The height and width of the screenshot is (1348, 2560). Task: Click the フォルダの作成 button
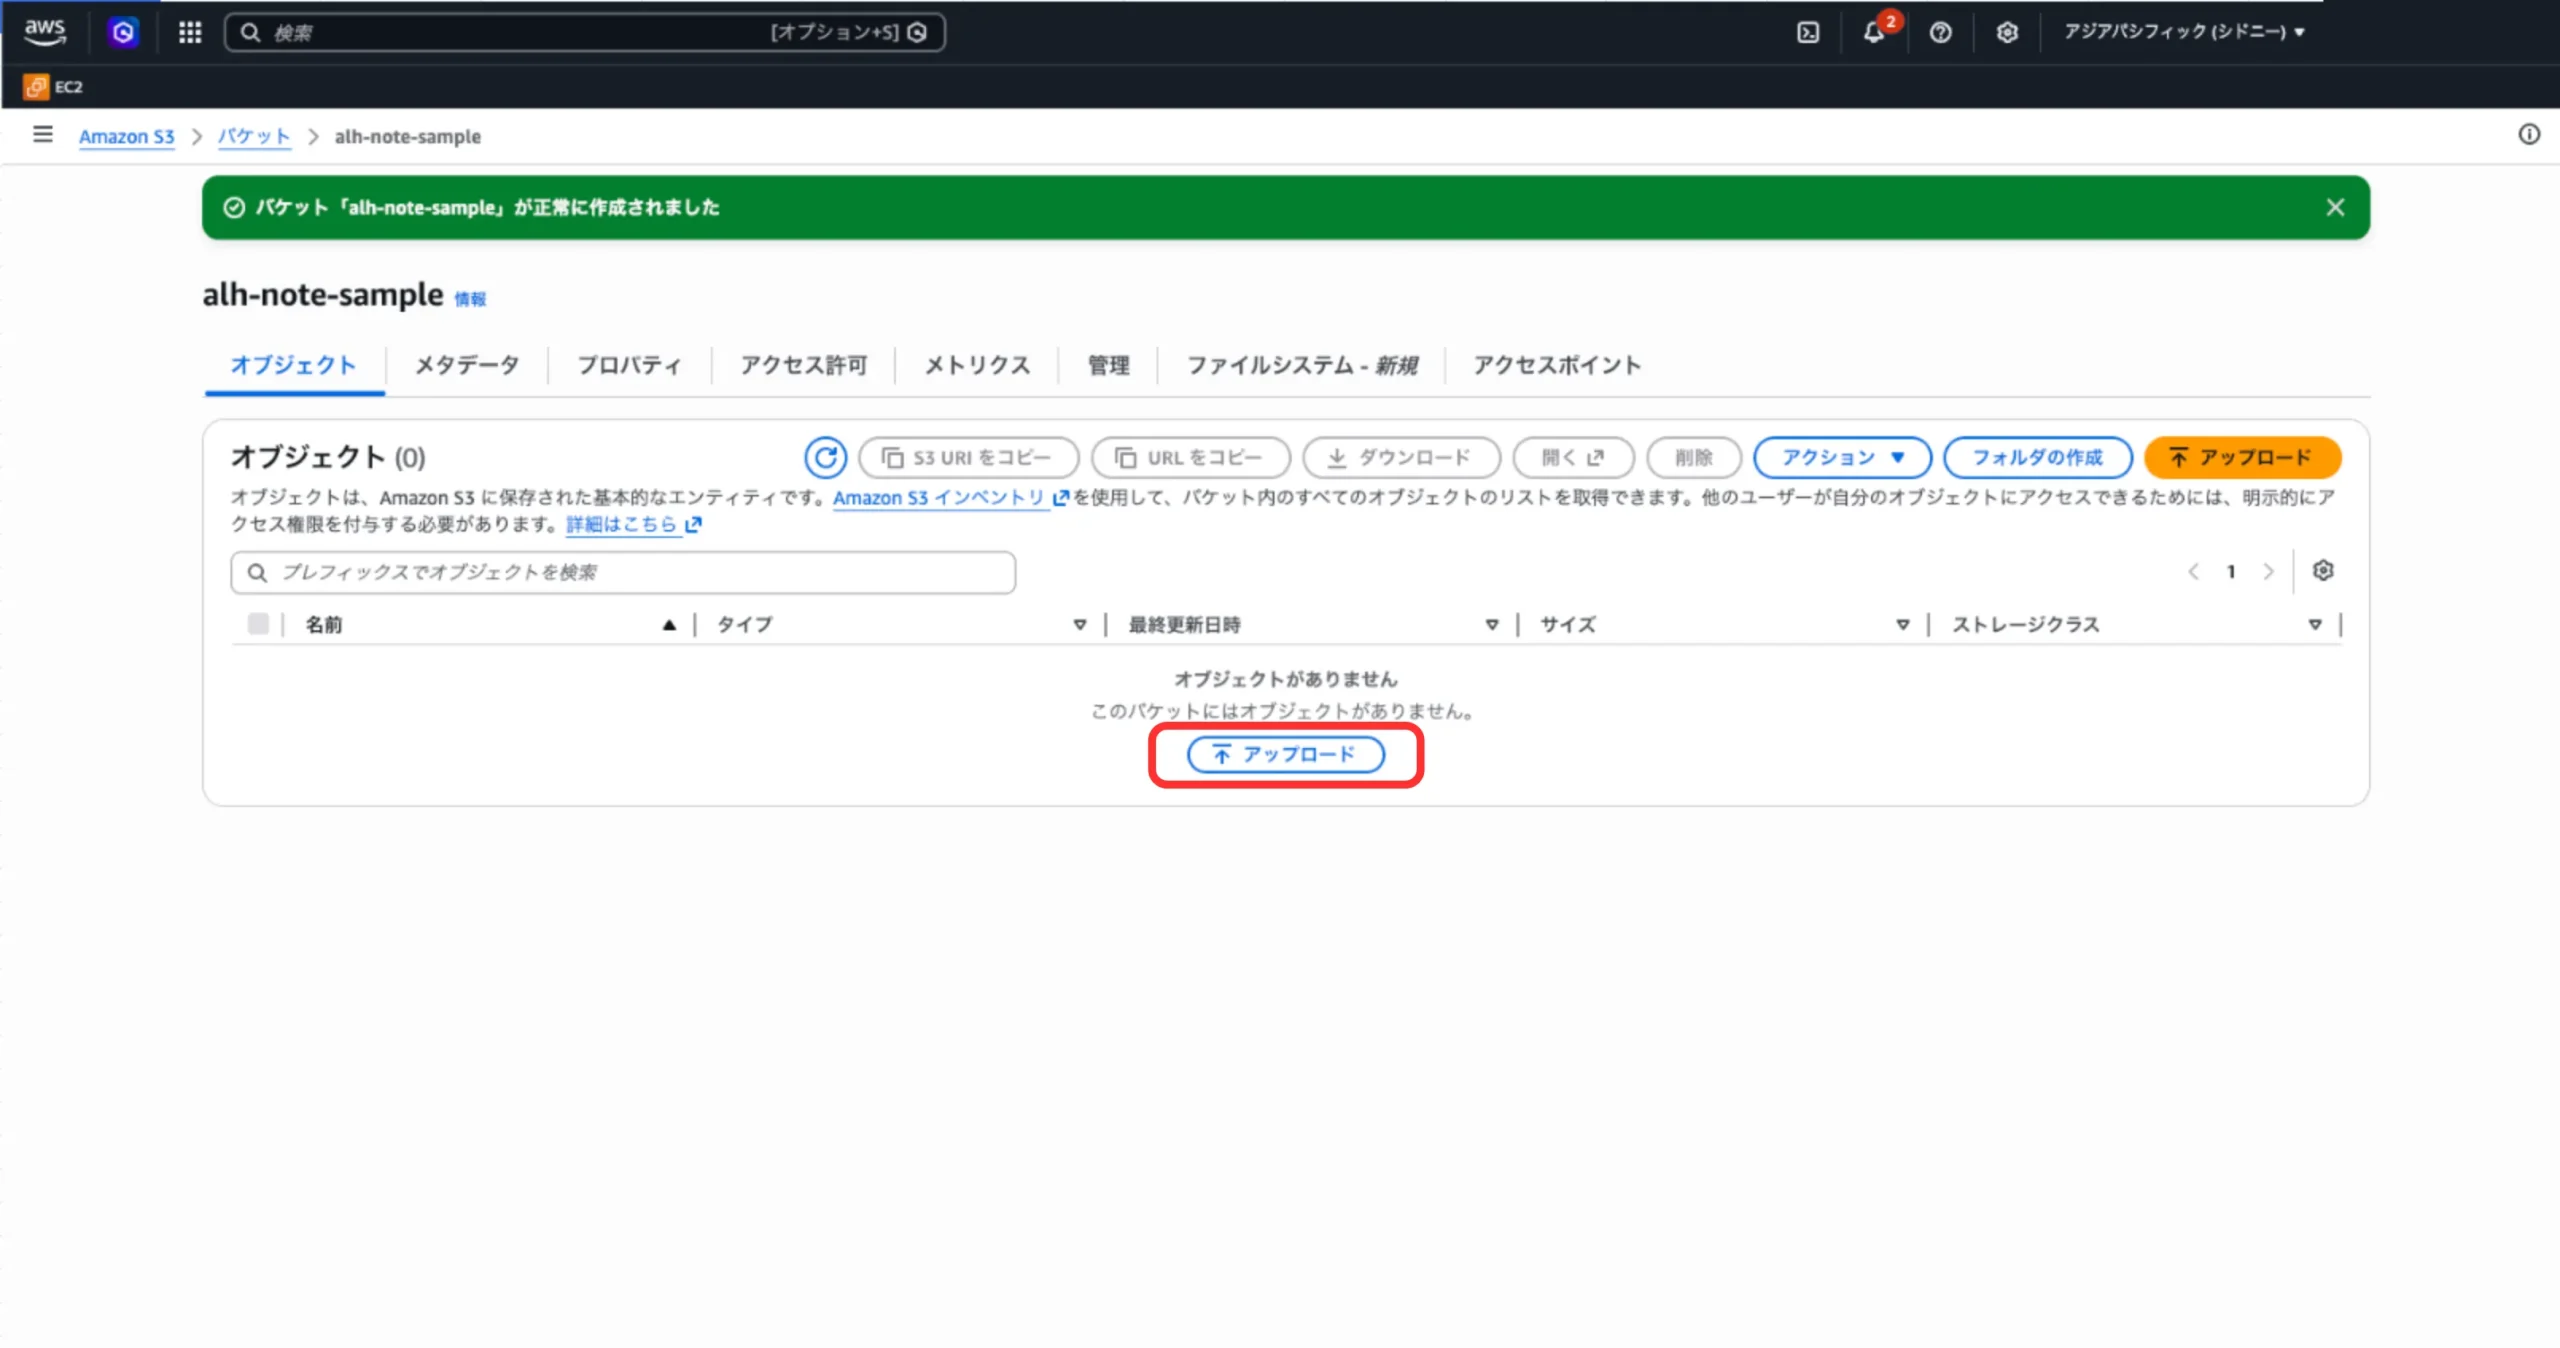pyautogui.click(x=2037, y=457)
